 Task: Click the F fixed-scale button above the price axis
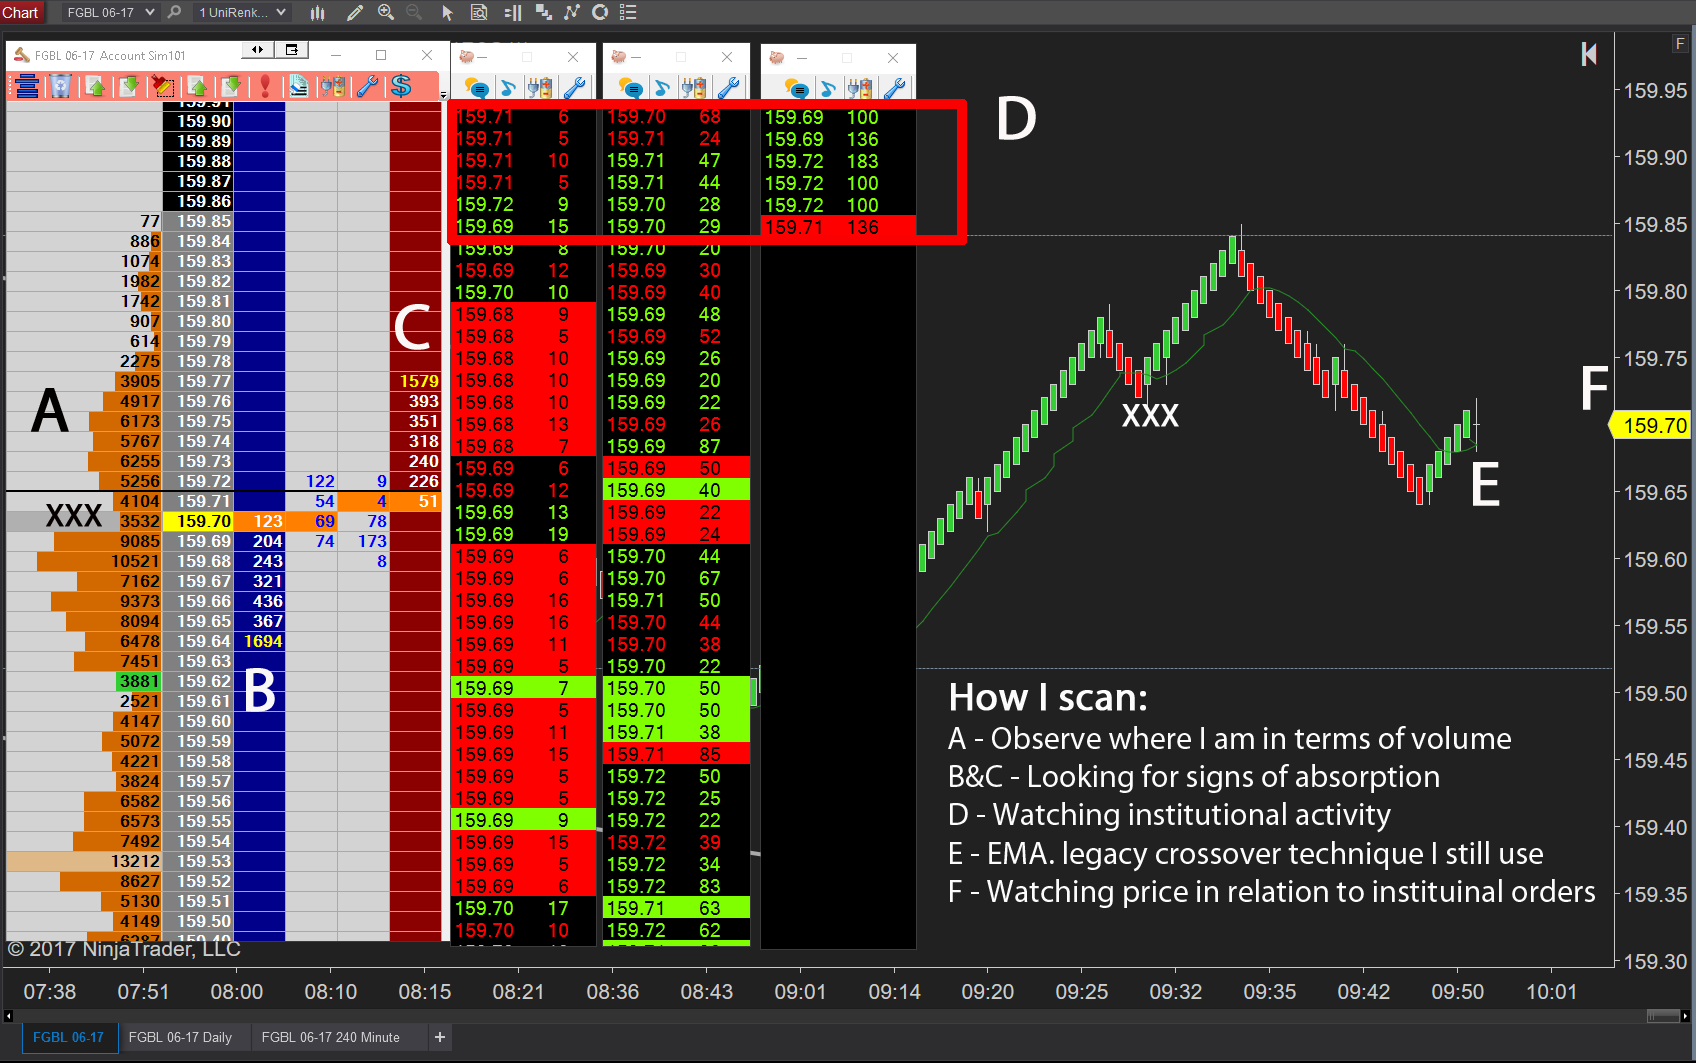tap(1680, 43)
